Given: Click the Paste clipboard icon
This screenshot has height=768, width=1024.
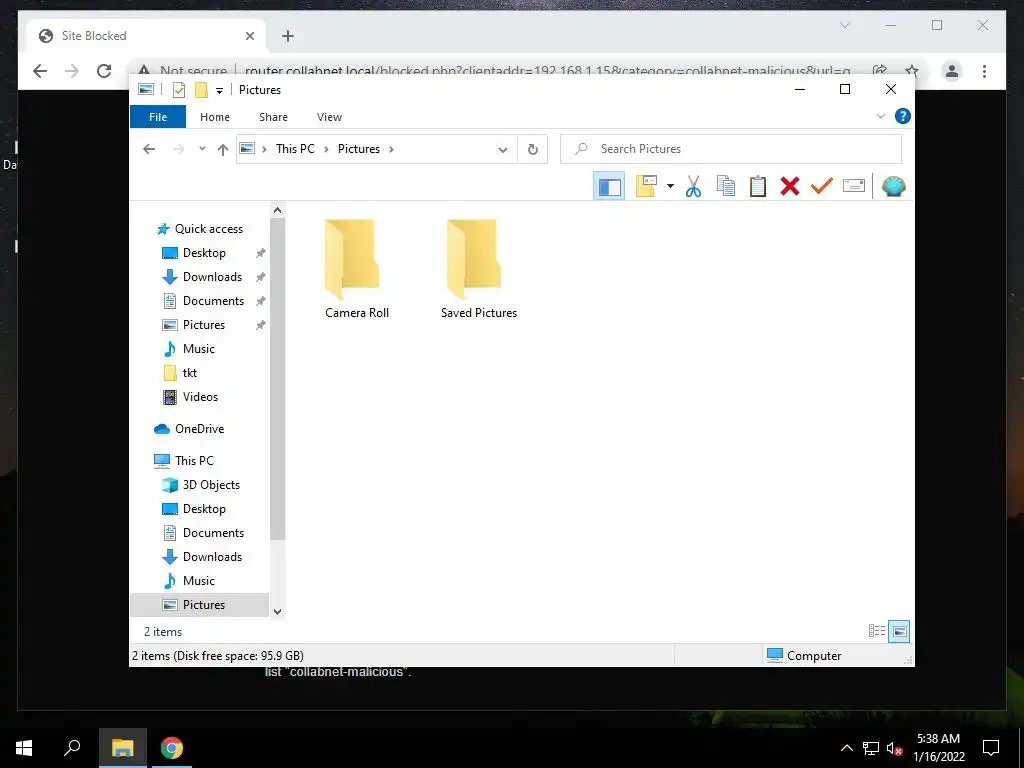Looking at the screenshot, I should pos(758,187).
